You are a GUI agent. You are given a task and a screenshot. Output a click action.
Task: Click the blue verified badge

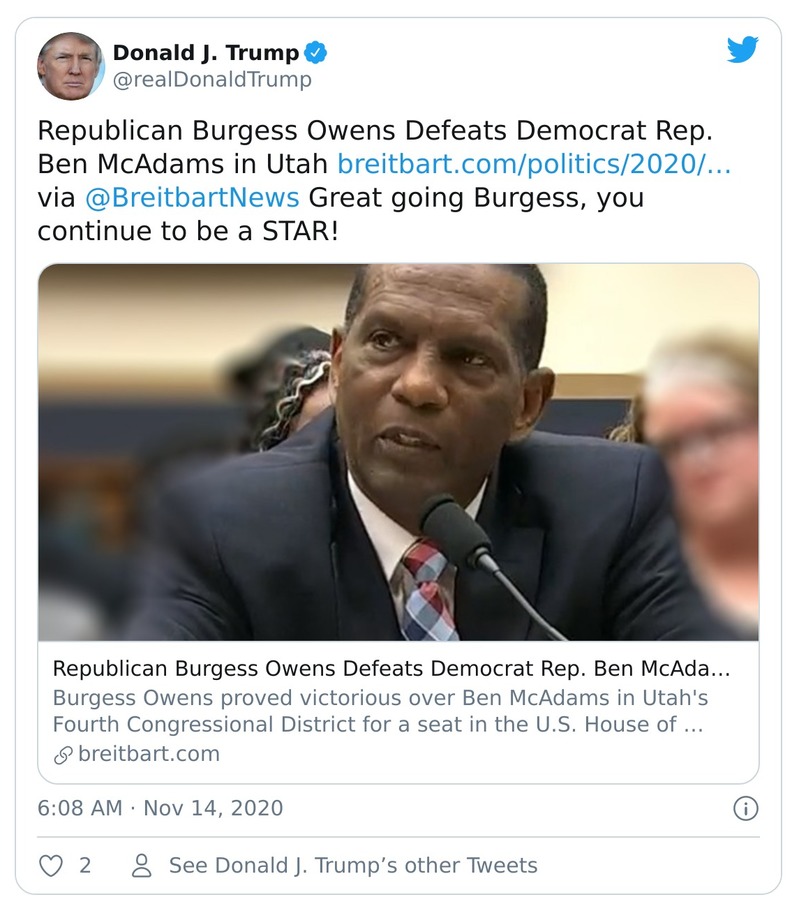pyautogui.click(x=316, y=53)
